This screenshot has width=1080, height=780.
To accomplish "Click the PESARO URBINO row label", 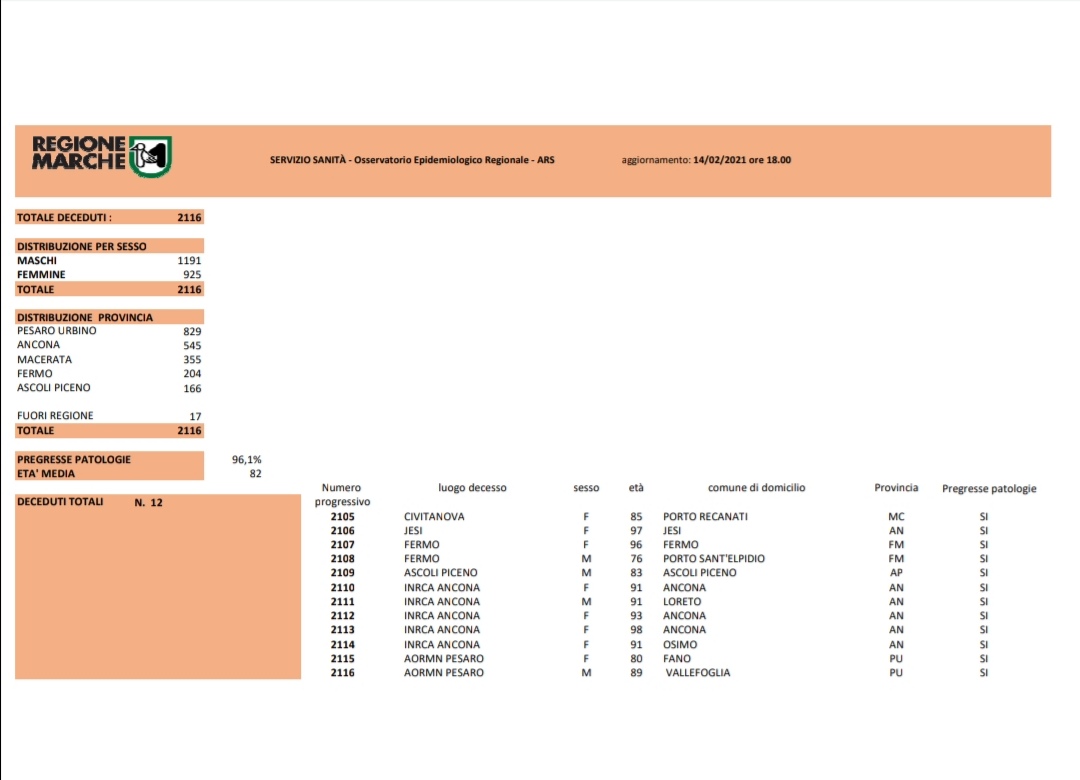I will point(56,331).
